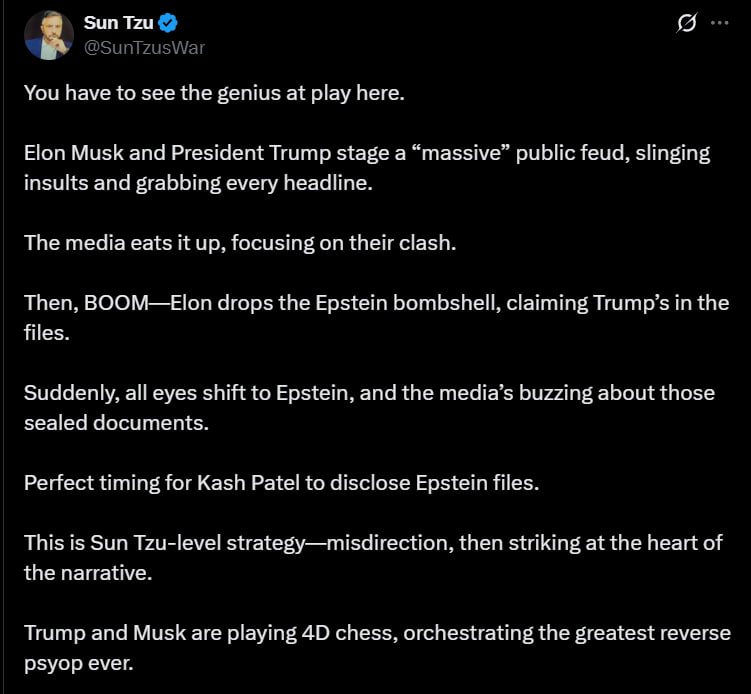
Task: Click the words 'psyop ever' ending the post
Action: tap(79, 664)
